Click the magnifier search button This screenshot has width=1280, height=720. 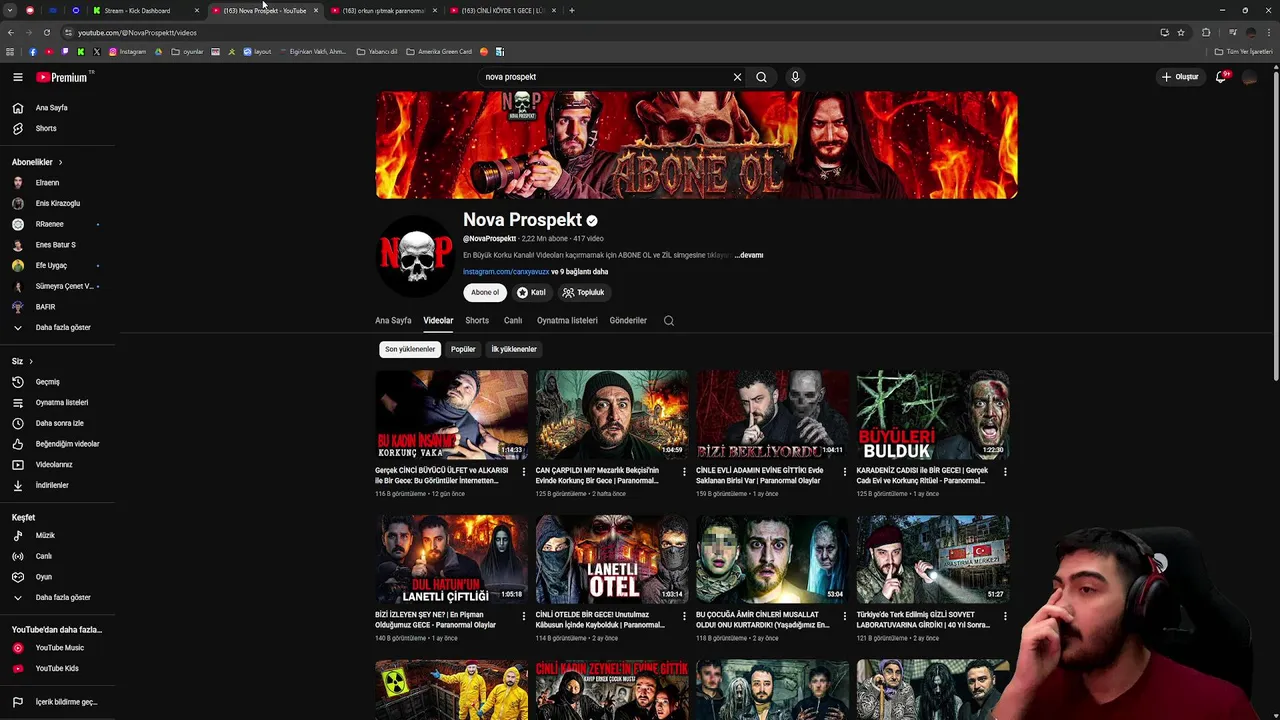coord(761,77)
